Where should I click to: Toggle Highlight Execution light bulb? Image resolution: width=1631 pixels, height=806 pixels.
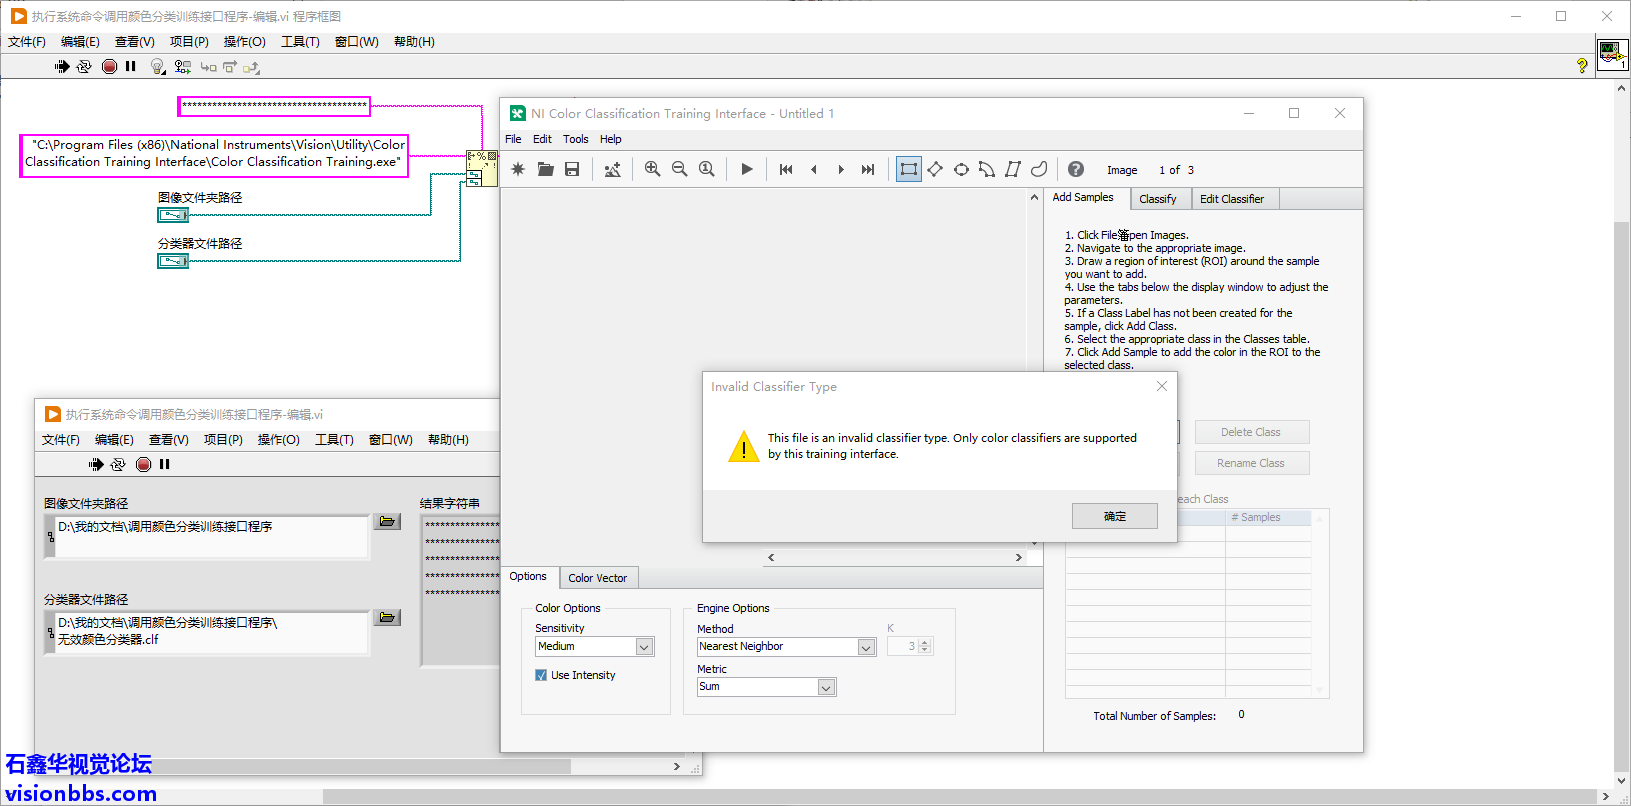[157, 67]
